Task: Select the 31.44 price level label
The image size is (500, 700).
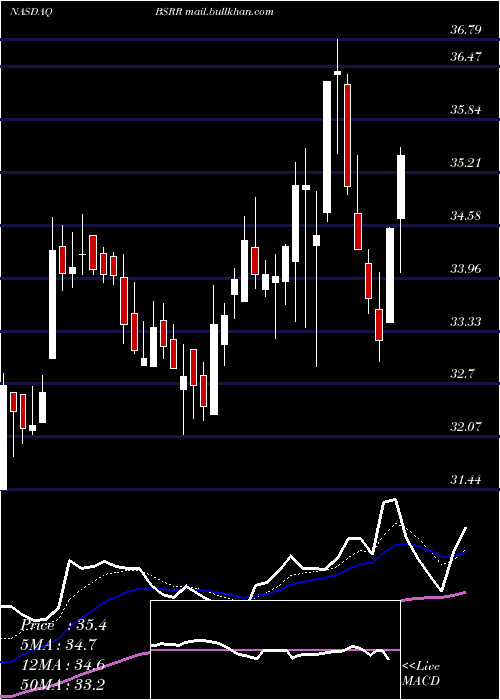Action: point(466,480)
